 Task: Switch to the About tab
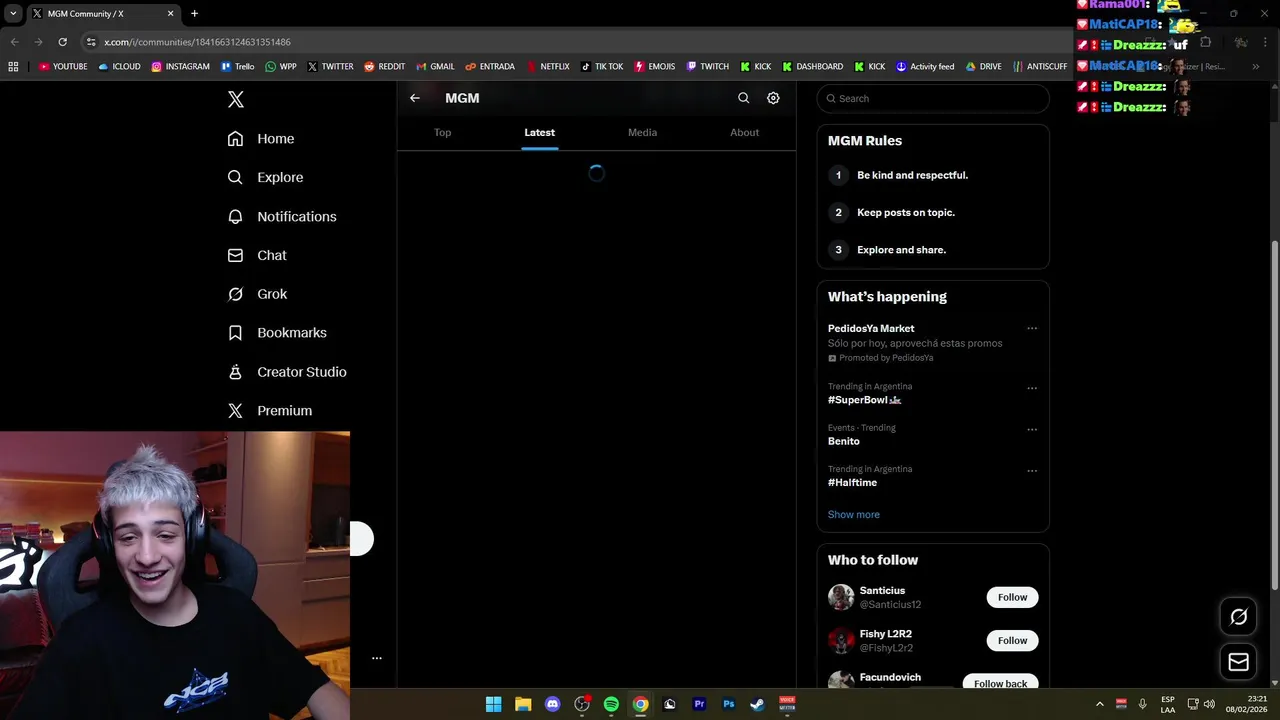[744, 132]
